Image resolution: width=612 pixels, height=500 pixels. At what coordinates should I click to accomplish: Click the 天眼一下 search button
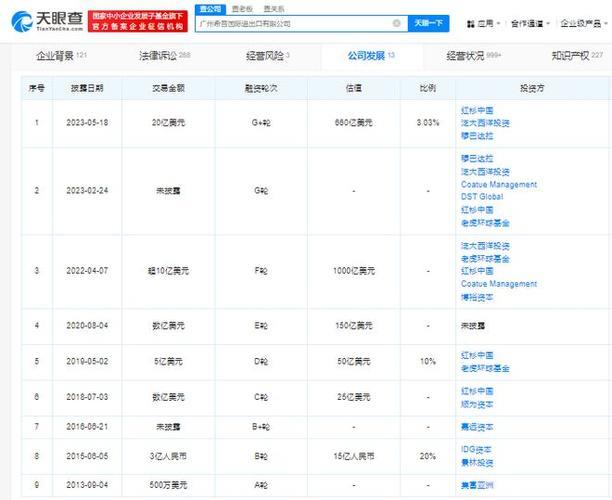[x=428, y=23]
